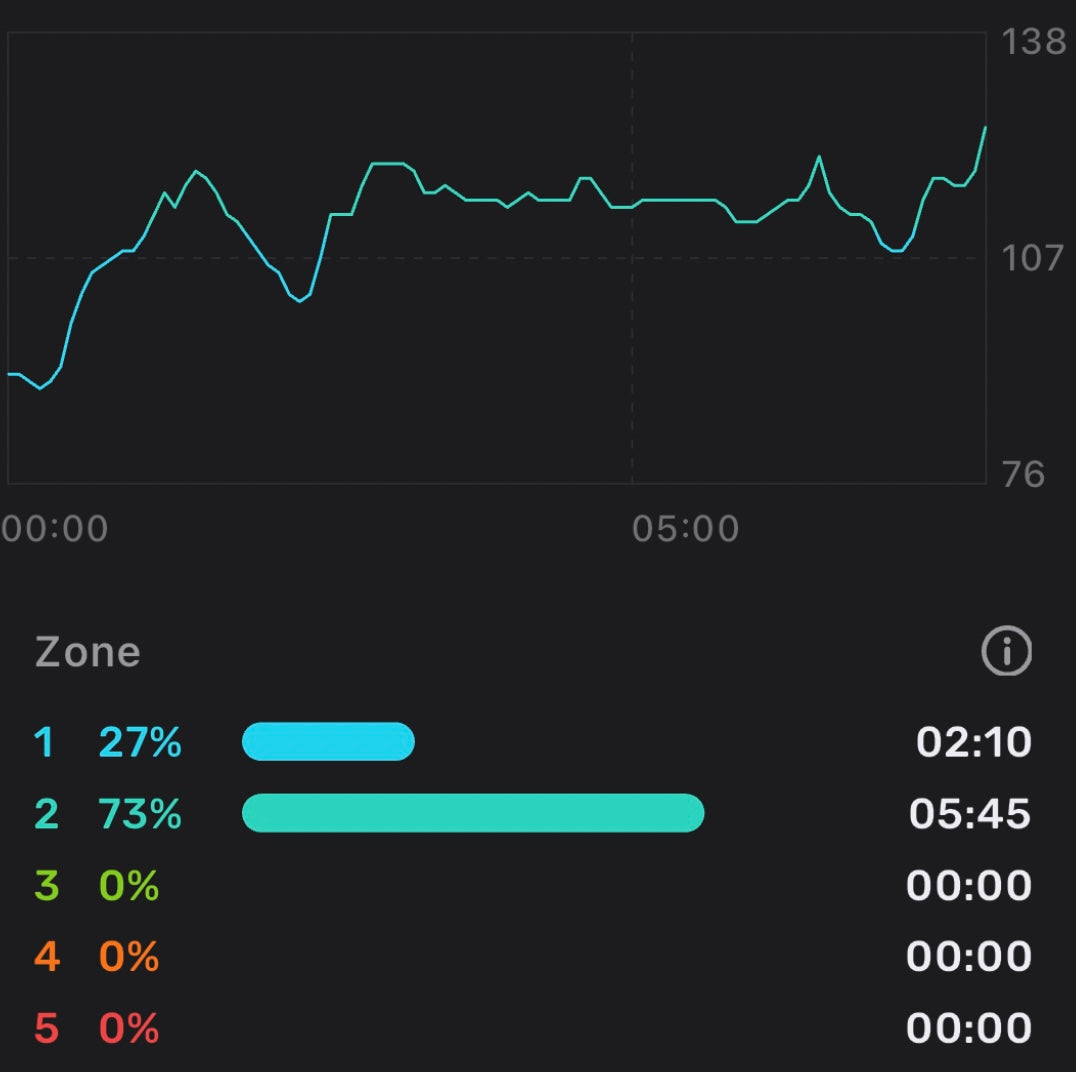
Task: Tap the 05:45 Zone 2 duration
Action: (969, 814)
